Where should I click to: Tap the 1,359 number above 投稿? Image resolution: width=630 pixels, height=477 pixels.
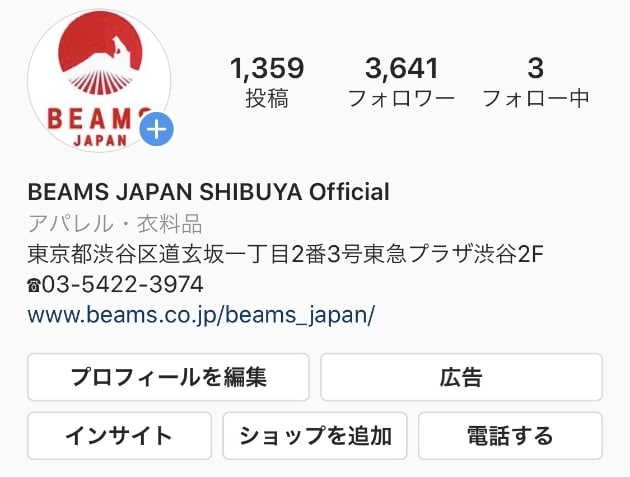pos(267,68)
